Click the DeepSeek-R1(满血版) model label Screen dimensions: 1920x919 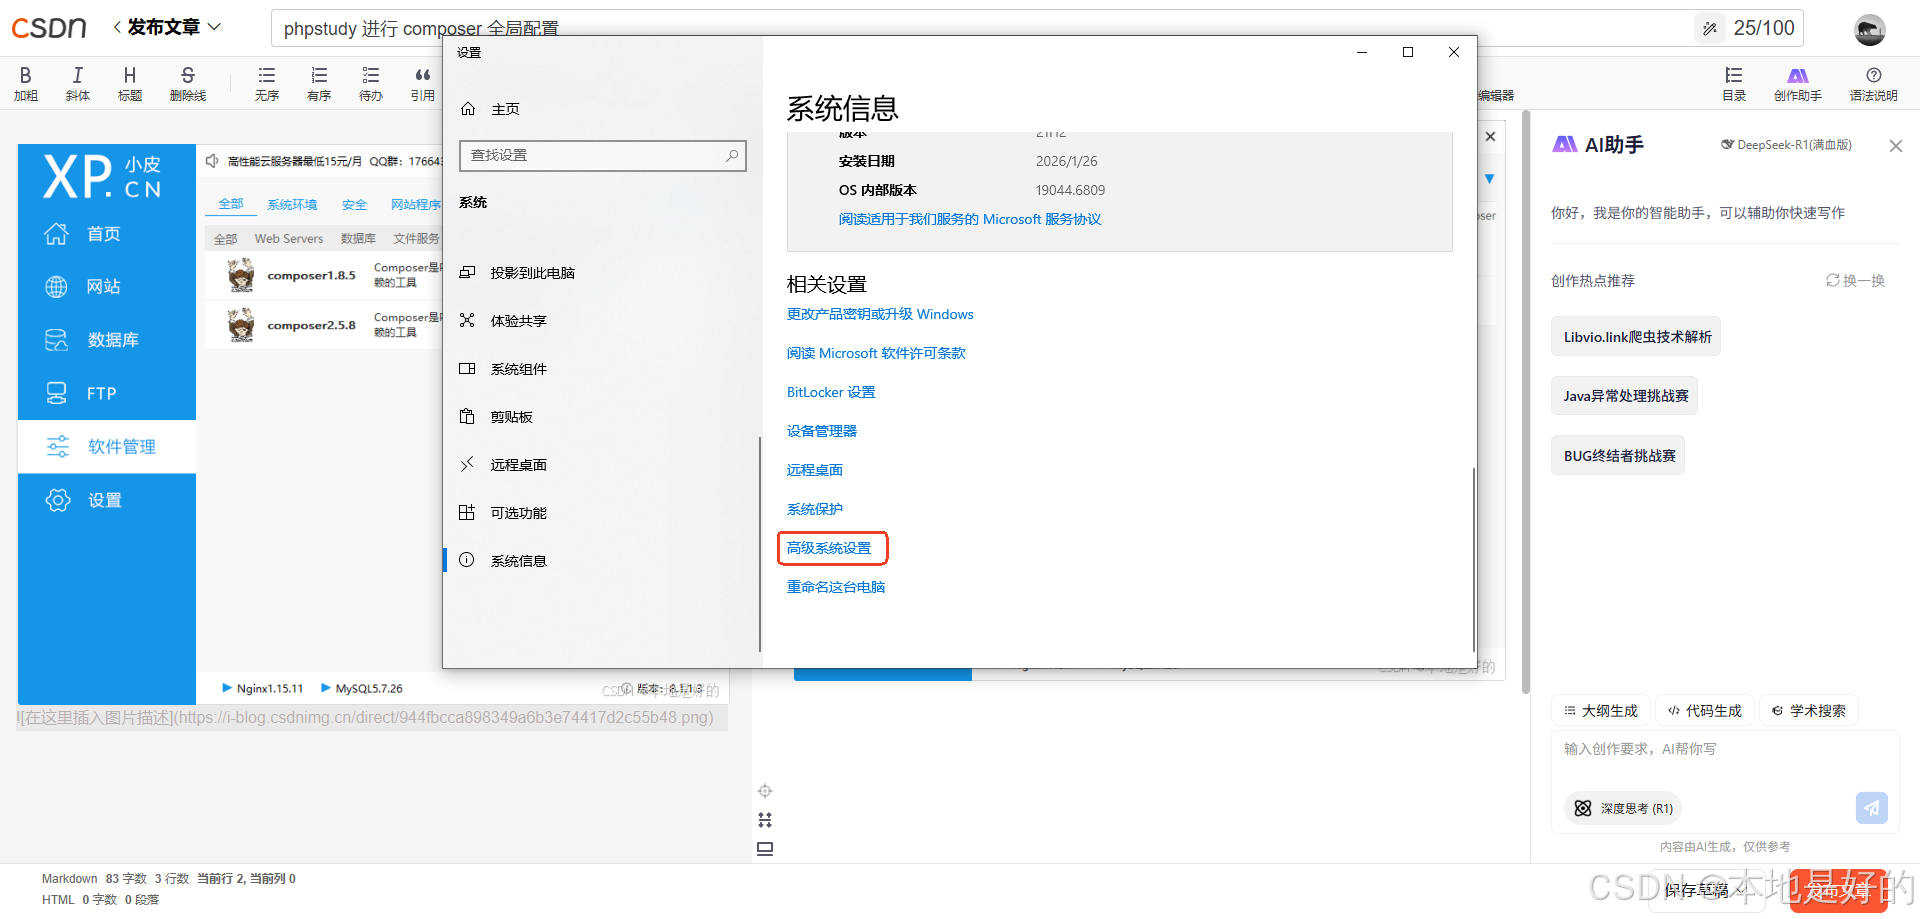[x=1786, y=145]
